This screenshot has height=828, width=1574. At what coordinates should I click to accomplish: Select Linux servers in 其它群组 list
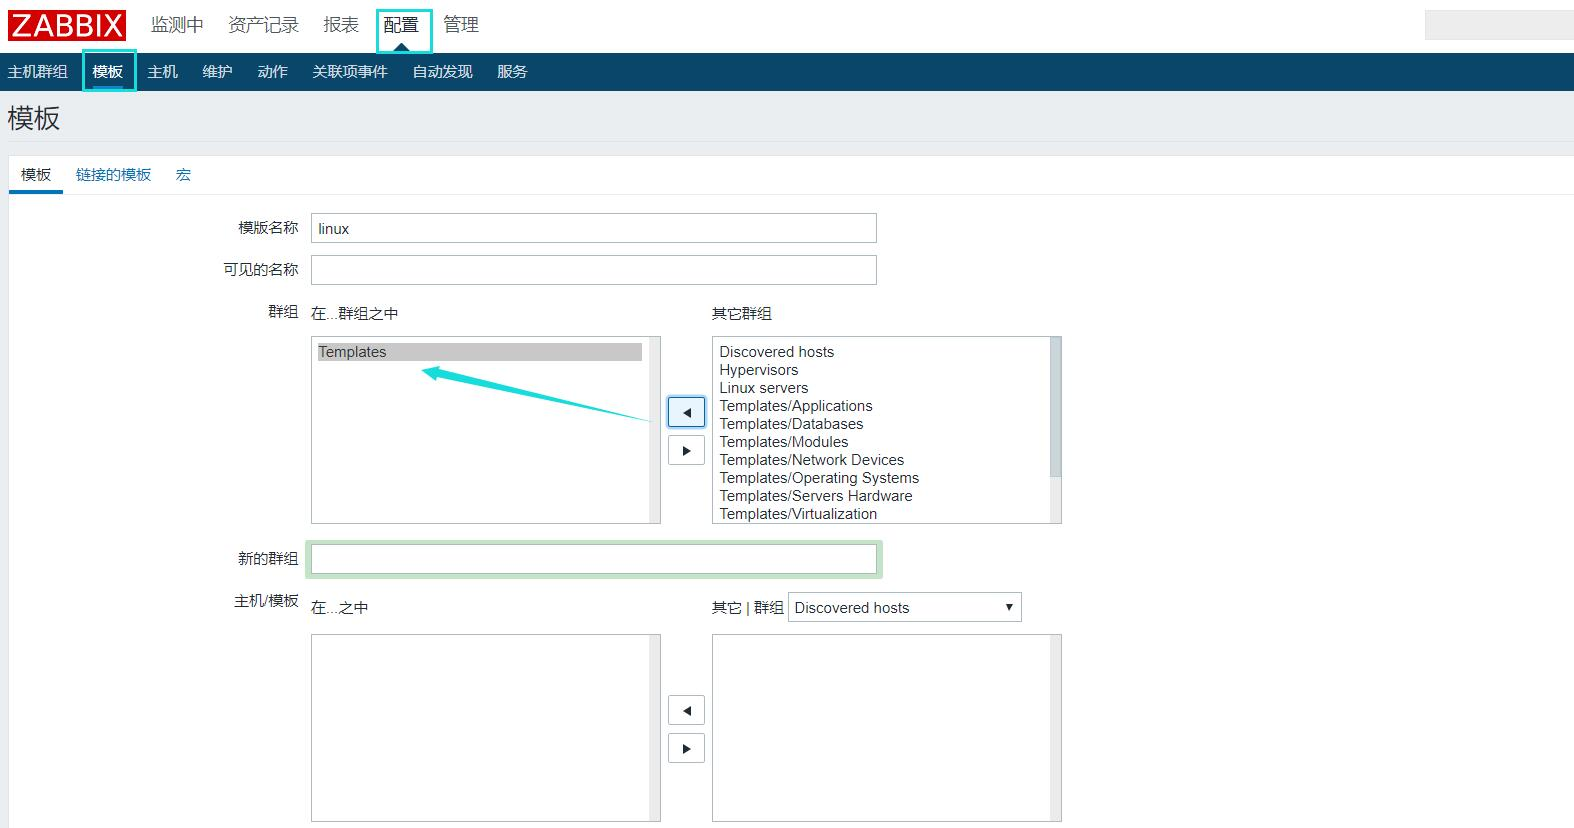coord(763,388)
